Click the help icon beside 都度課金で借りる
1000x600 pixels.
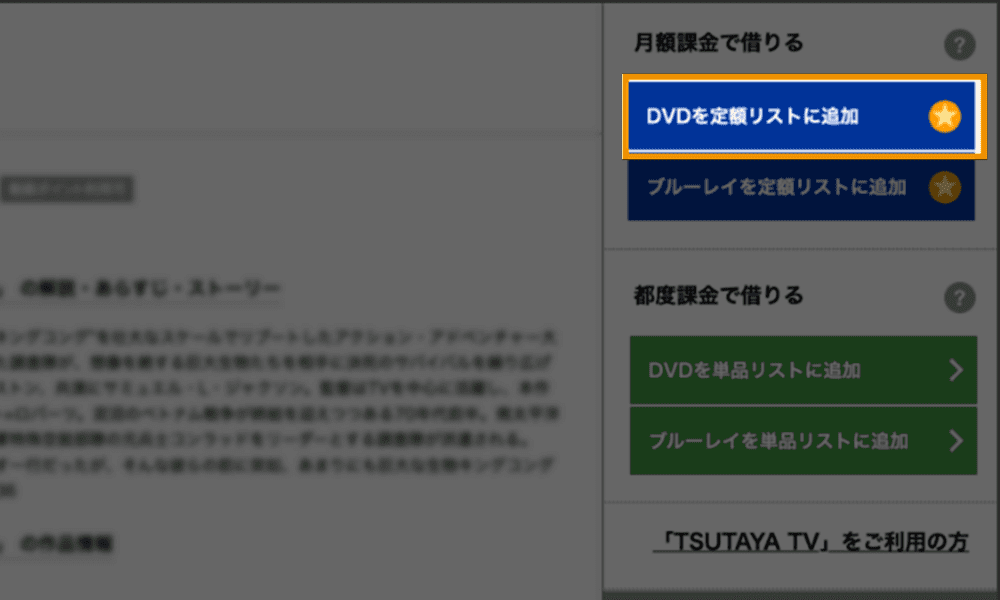pos(959,298)
